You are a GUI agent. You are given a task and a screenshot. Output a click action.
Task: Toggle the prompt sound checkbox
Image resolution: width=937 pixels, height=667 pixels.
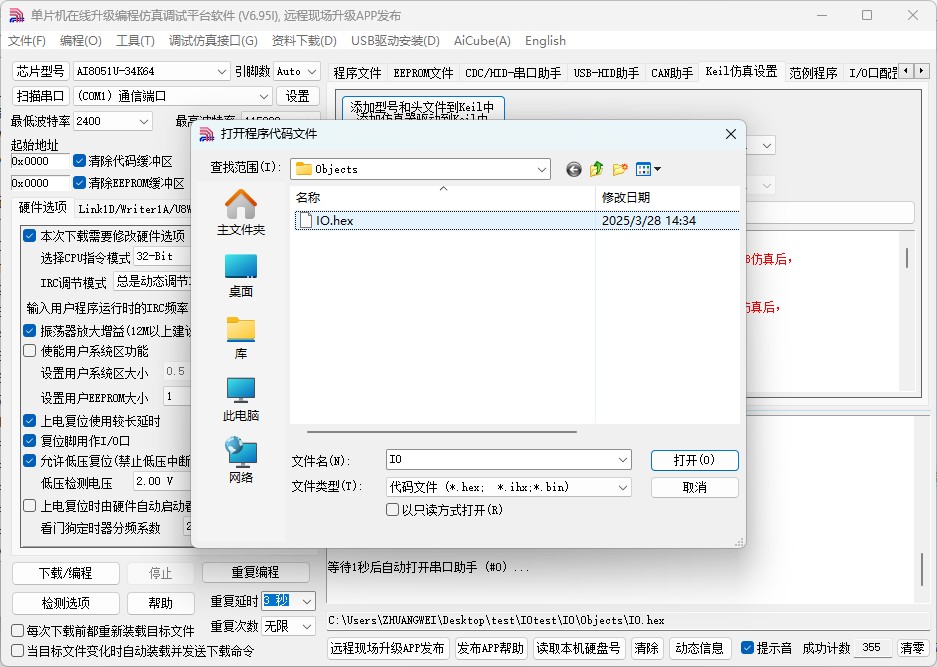click(x=747, y=648)
